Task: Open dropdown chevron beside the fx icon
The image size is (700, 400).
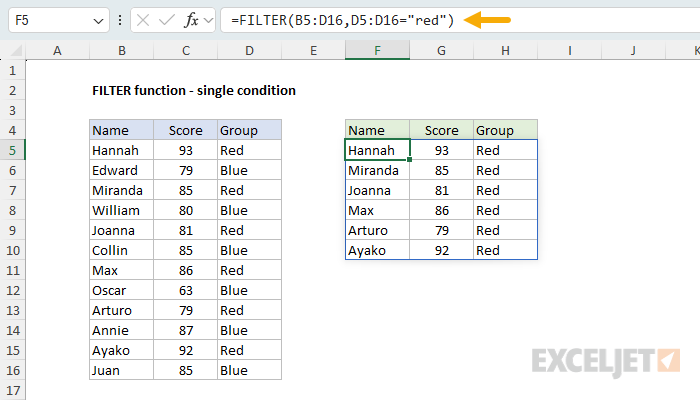Action: coord(208,20)
